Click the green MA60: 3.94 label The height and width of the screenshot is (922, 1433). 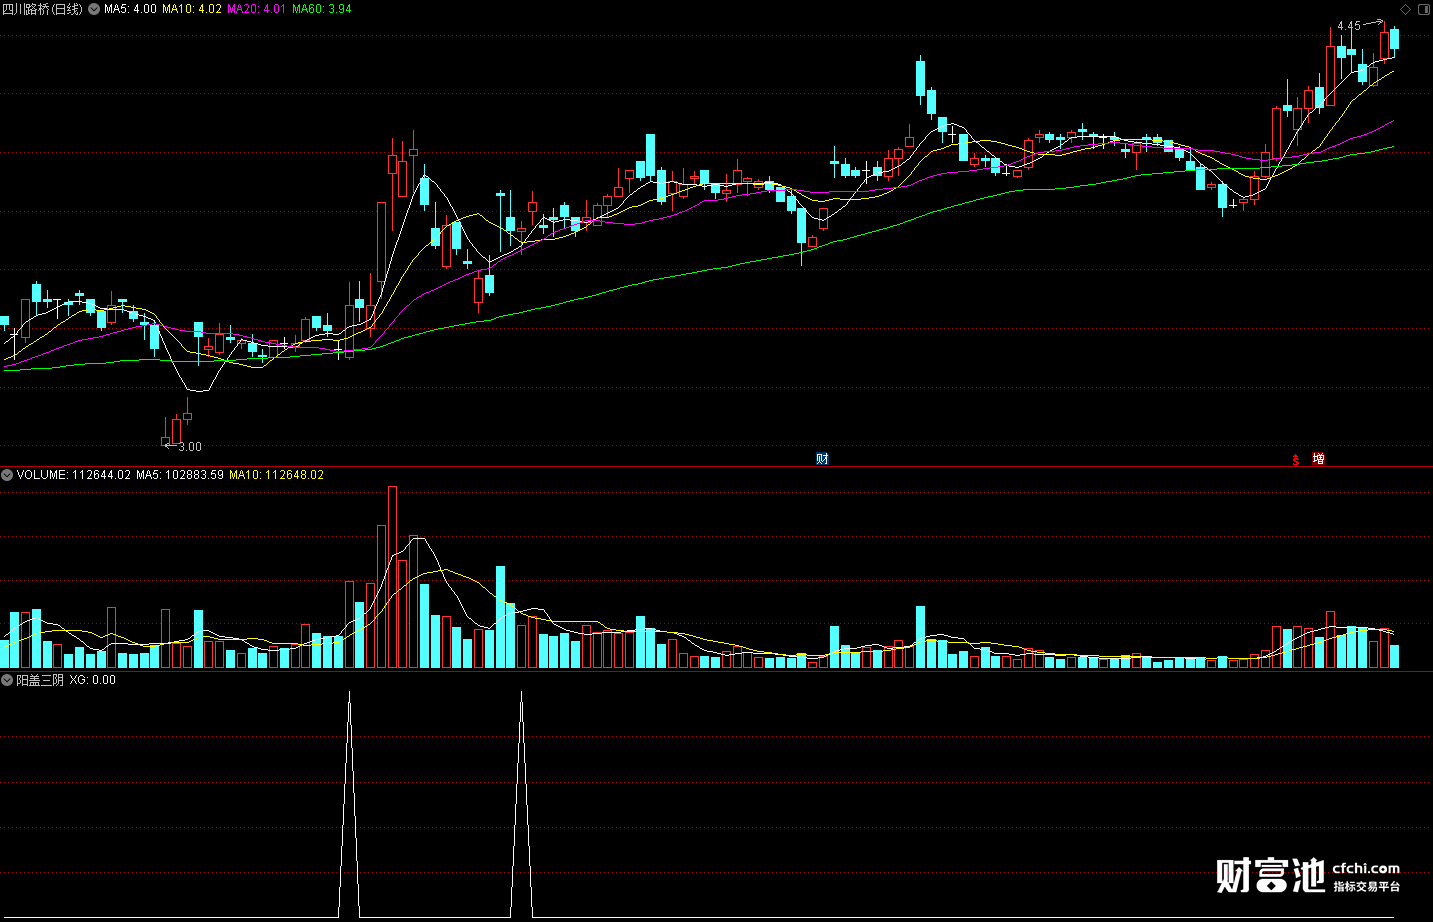coord(322,9)
